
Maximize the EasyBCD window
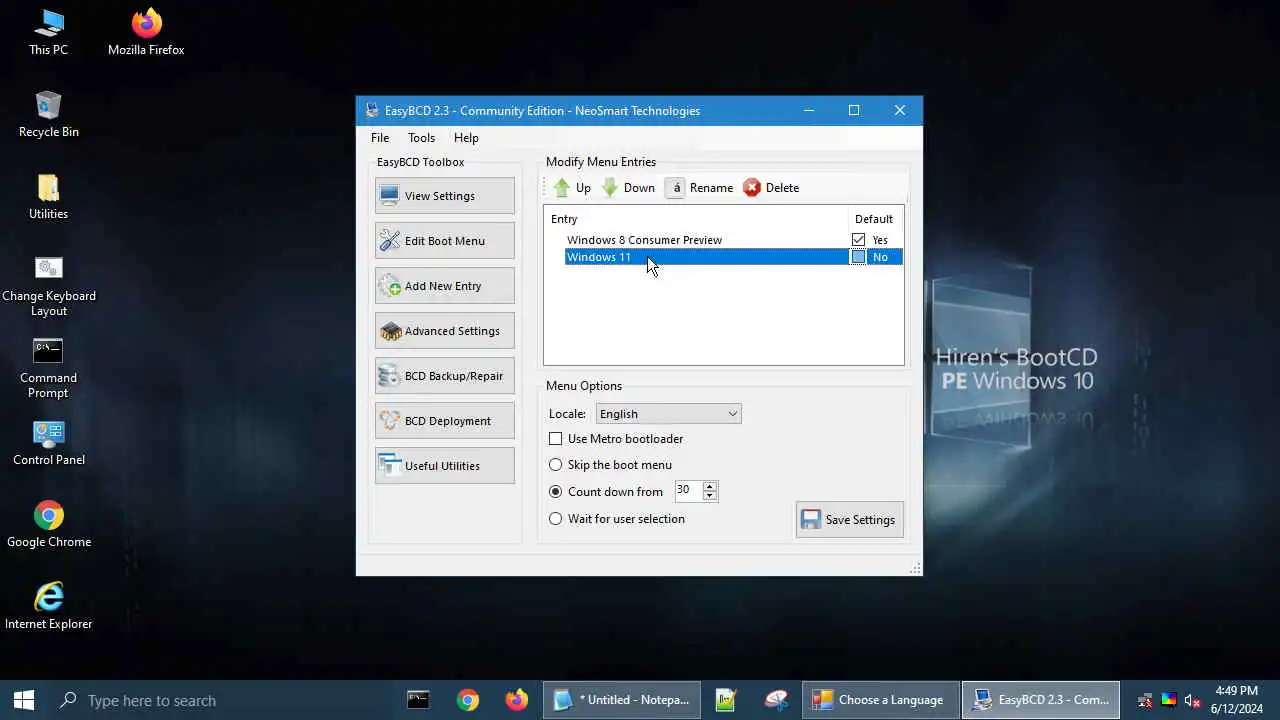tap(854, 111)
